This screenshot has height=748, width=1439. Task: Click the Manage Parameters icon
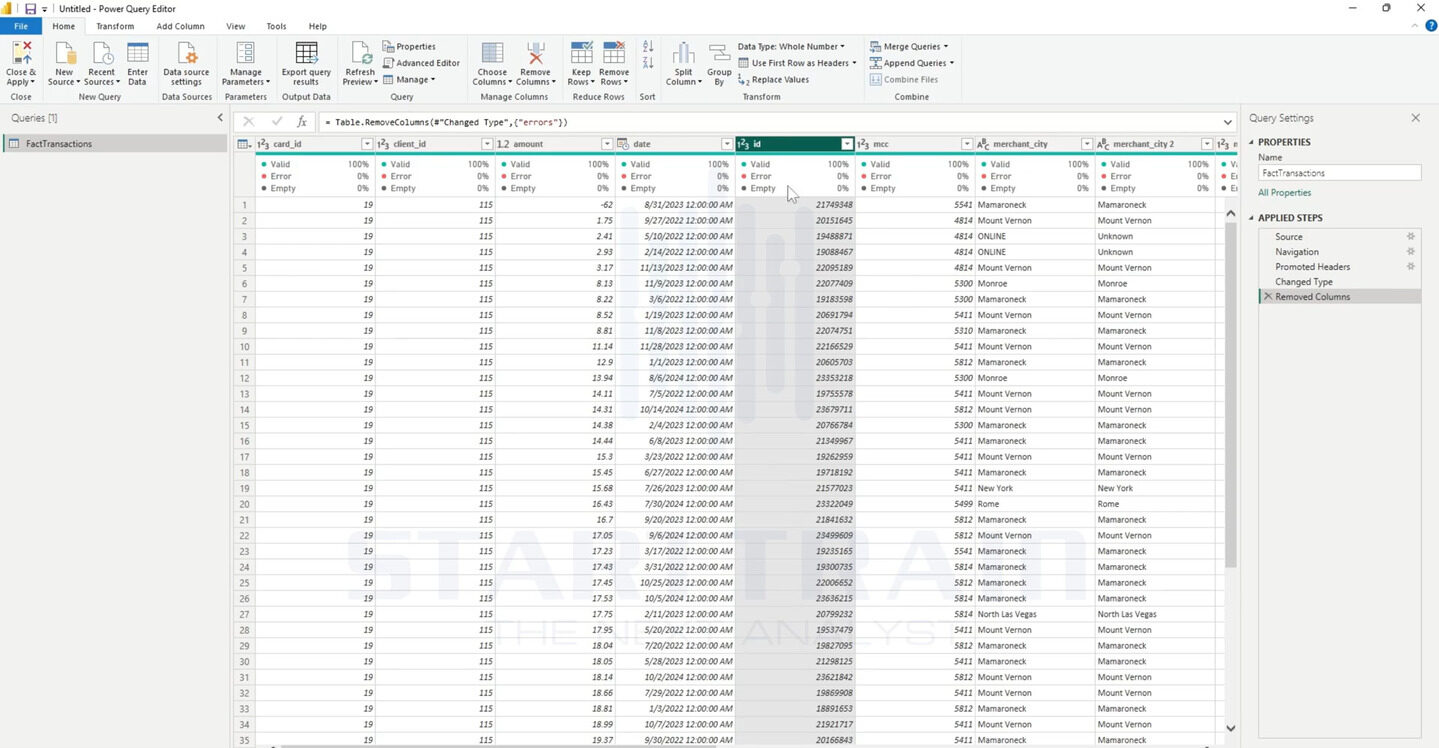click(246, 53)
